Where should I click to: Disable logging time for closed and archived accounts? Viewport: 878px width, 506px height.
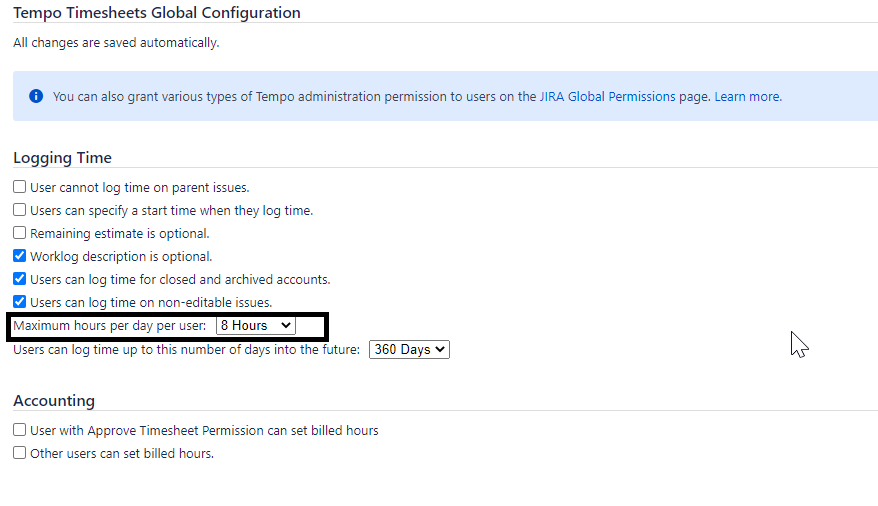tap(20, 279)
